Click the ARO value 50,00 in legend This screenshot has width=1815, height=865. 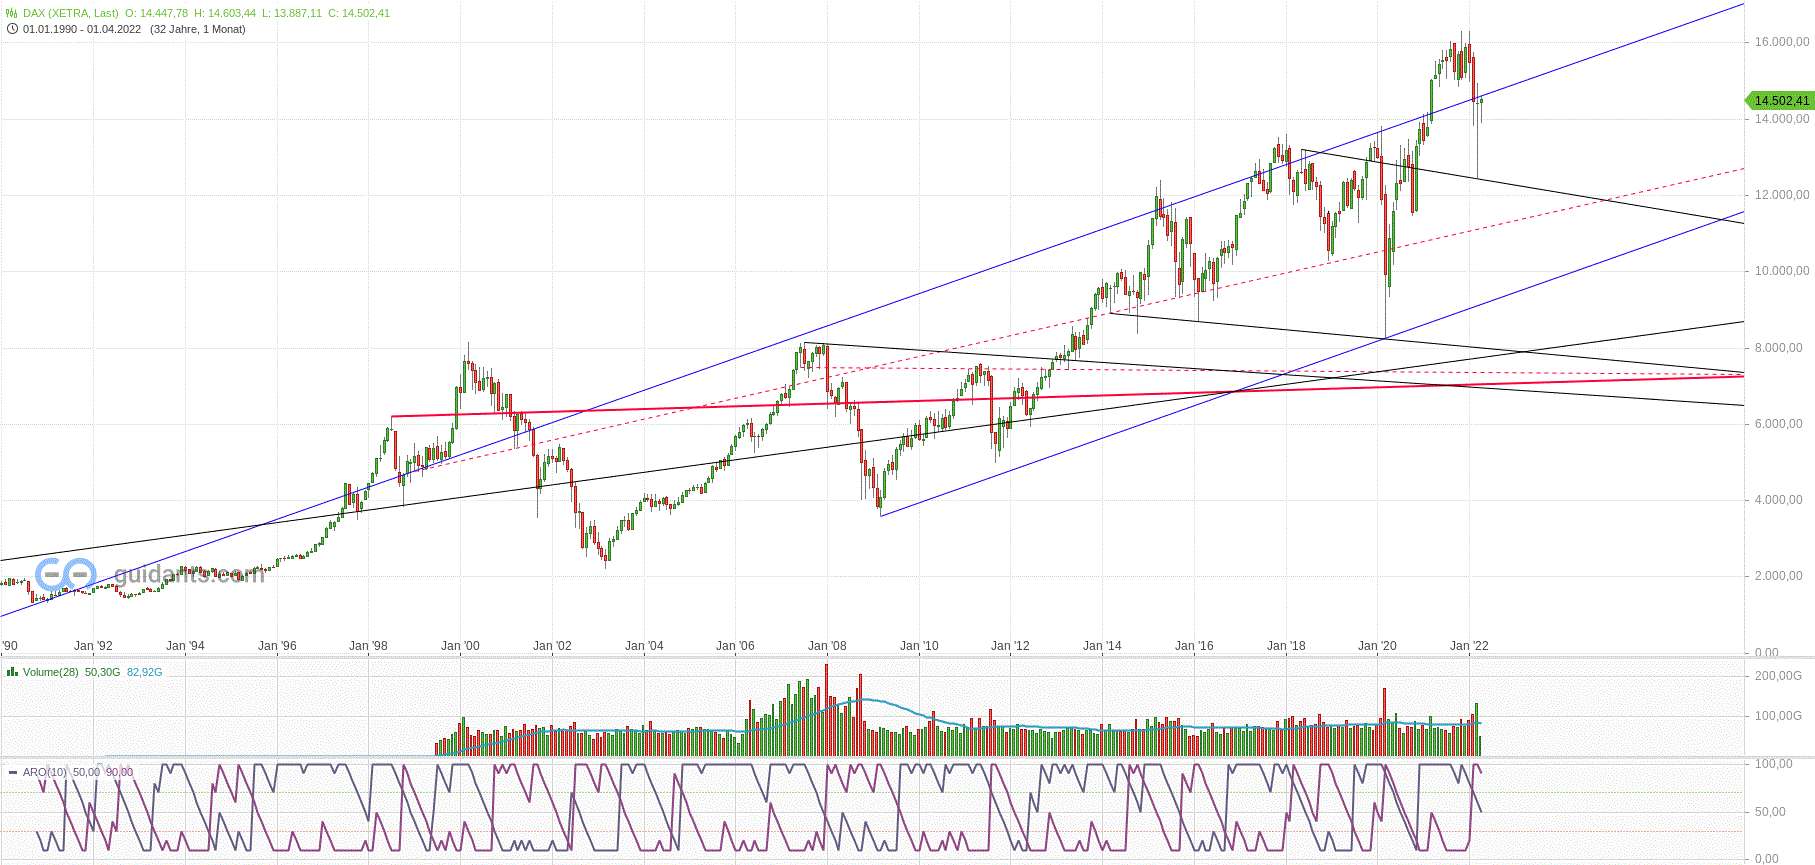point(86,772)
